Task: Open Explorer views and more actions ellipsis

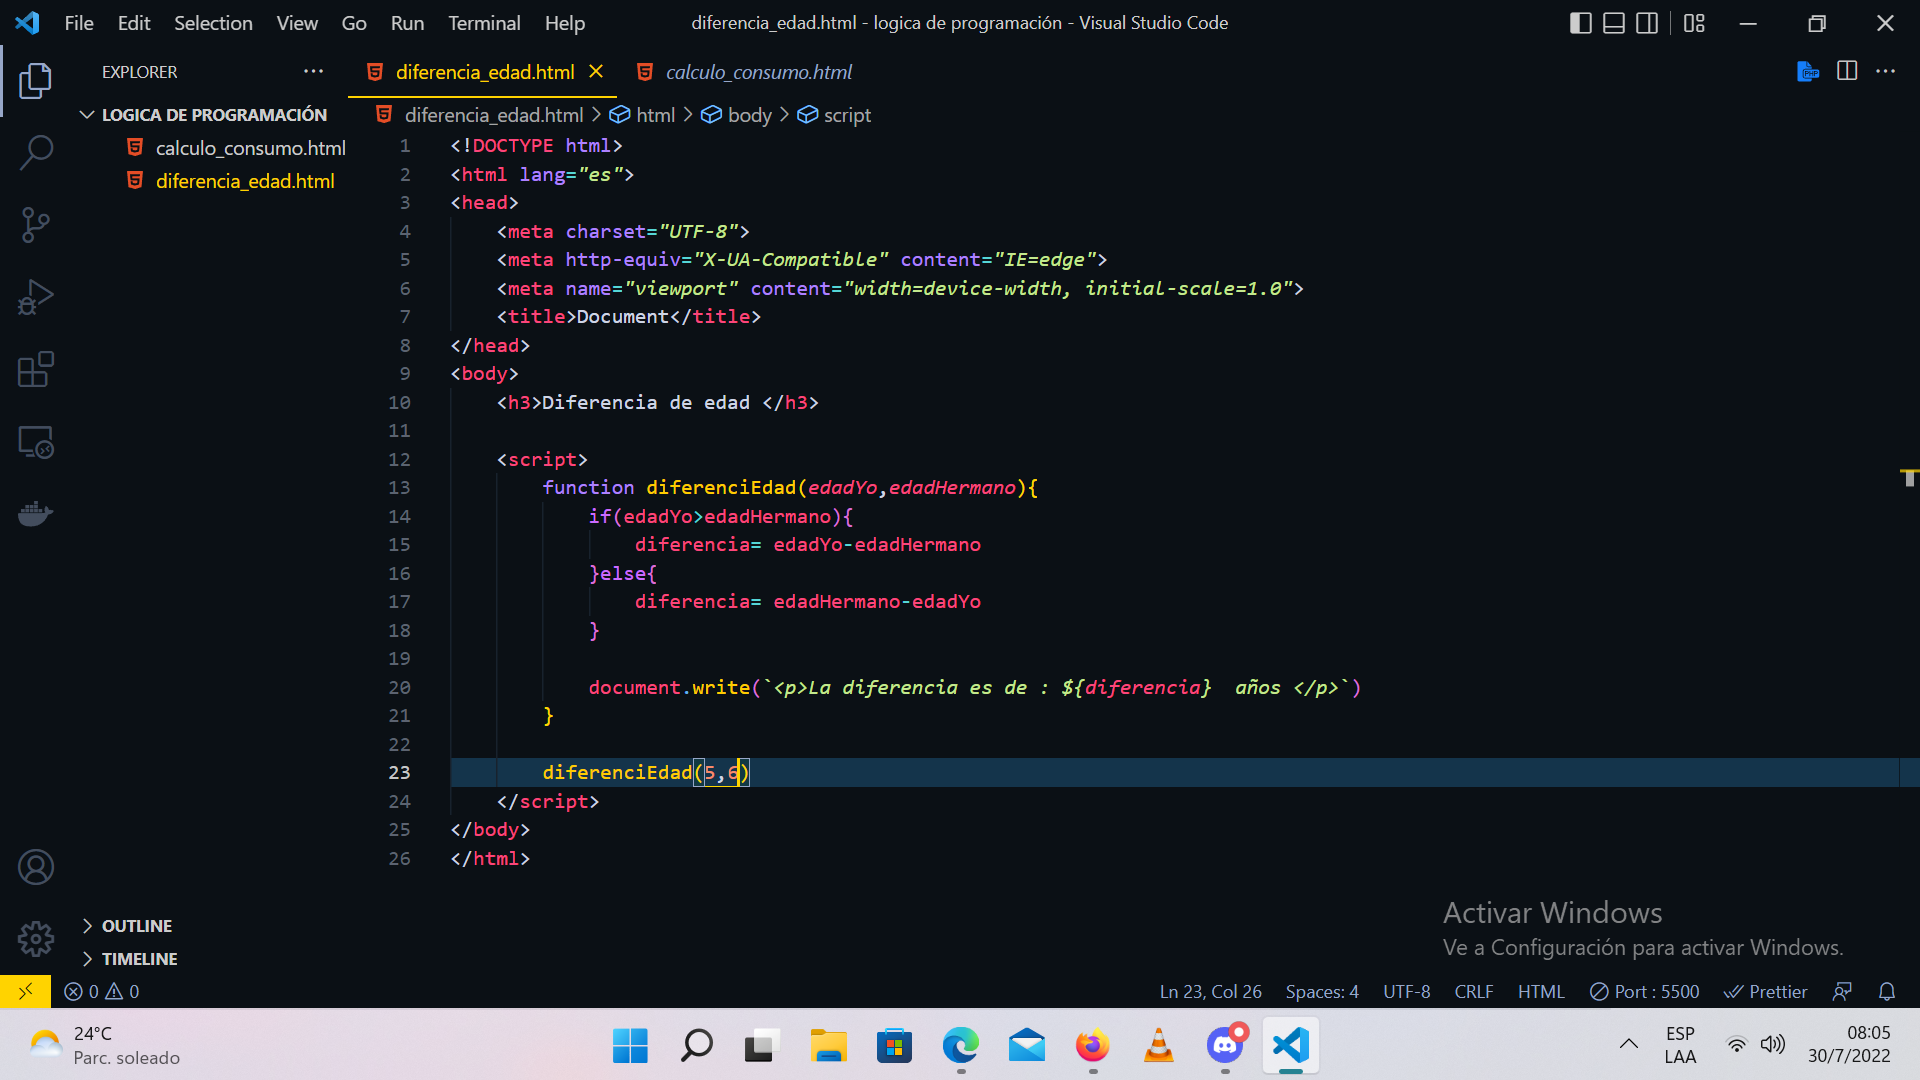Action: coord(313,71)
